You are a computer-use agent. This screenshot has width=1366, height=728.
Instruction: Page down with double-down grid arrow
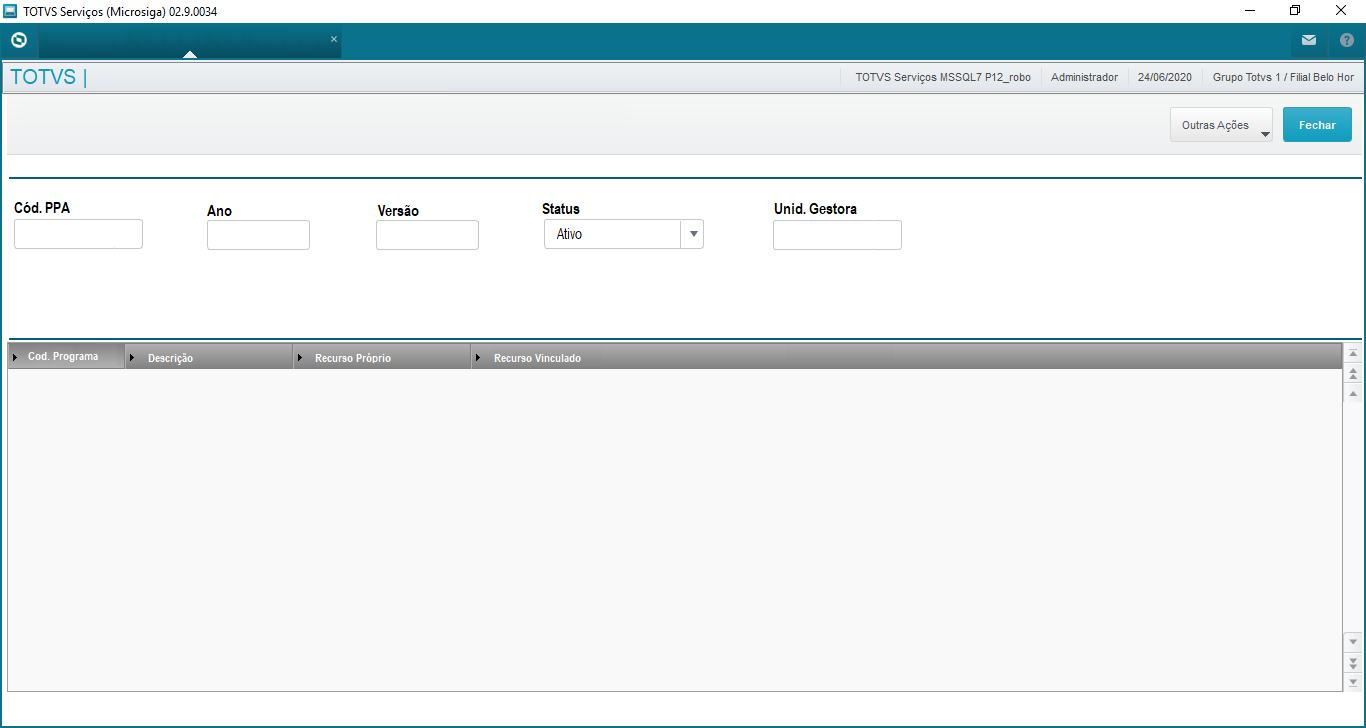pyautogui.click(x=1353, y=662)
